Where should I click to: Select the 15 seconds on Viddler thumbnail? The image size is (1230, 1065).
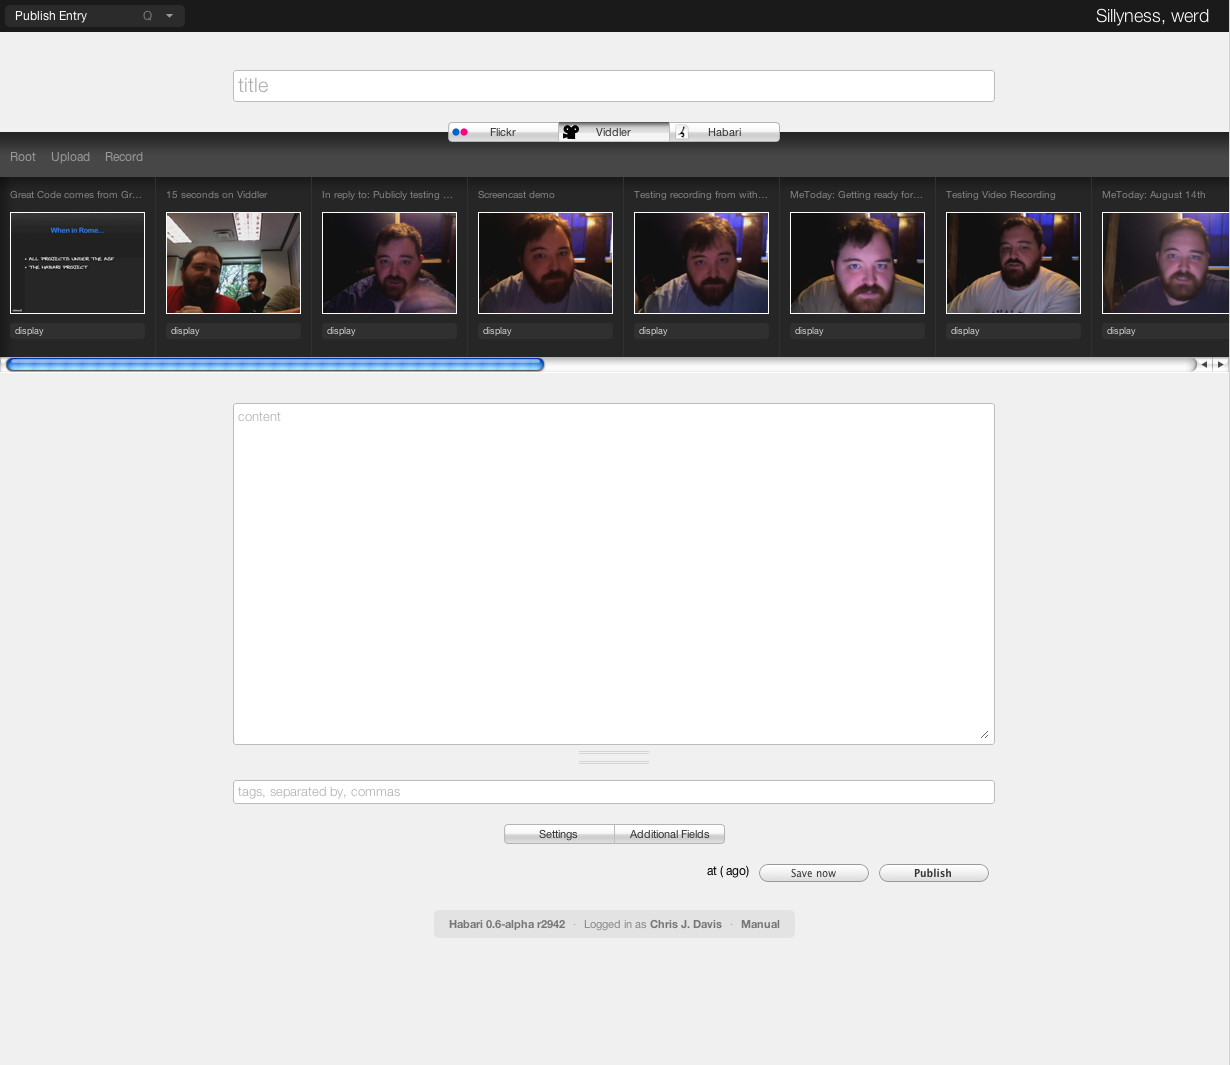click(x=233, y=263)
